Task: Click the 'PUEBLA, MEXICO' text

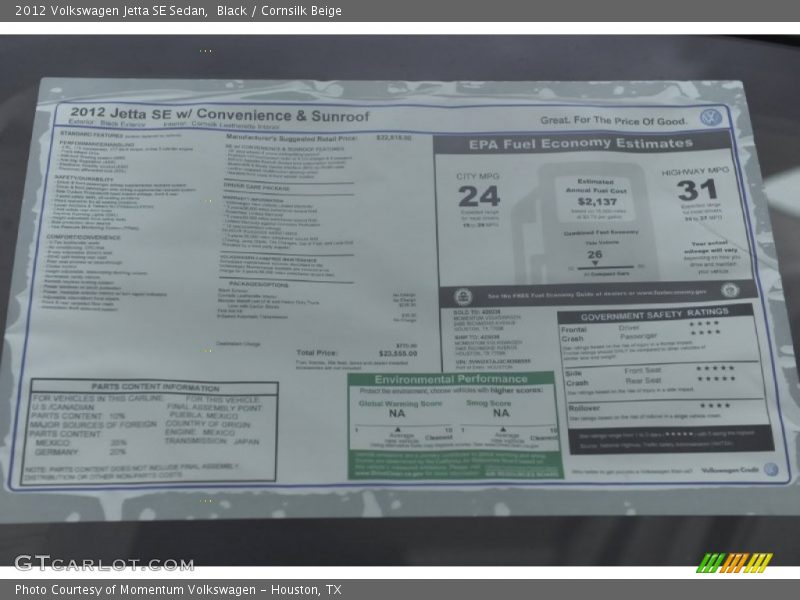Action: point(204,415)
